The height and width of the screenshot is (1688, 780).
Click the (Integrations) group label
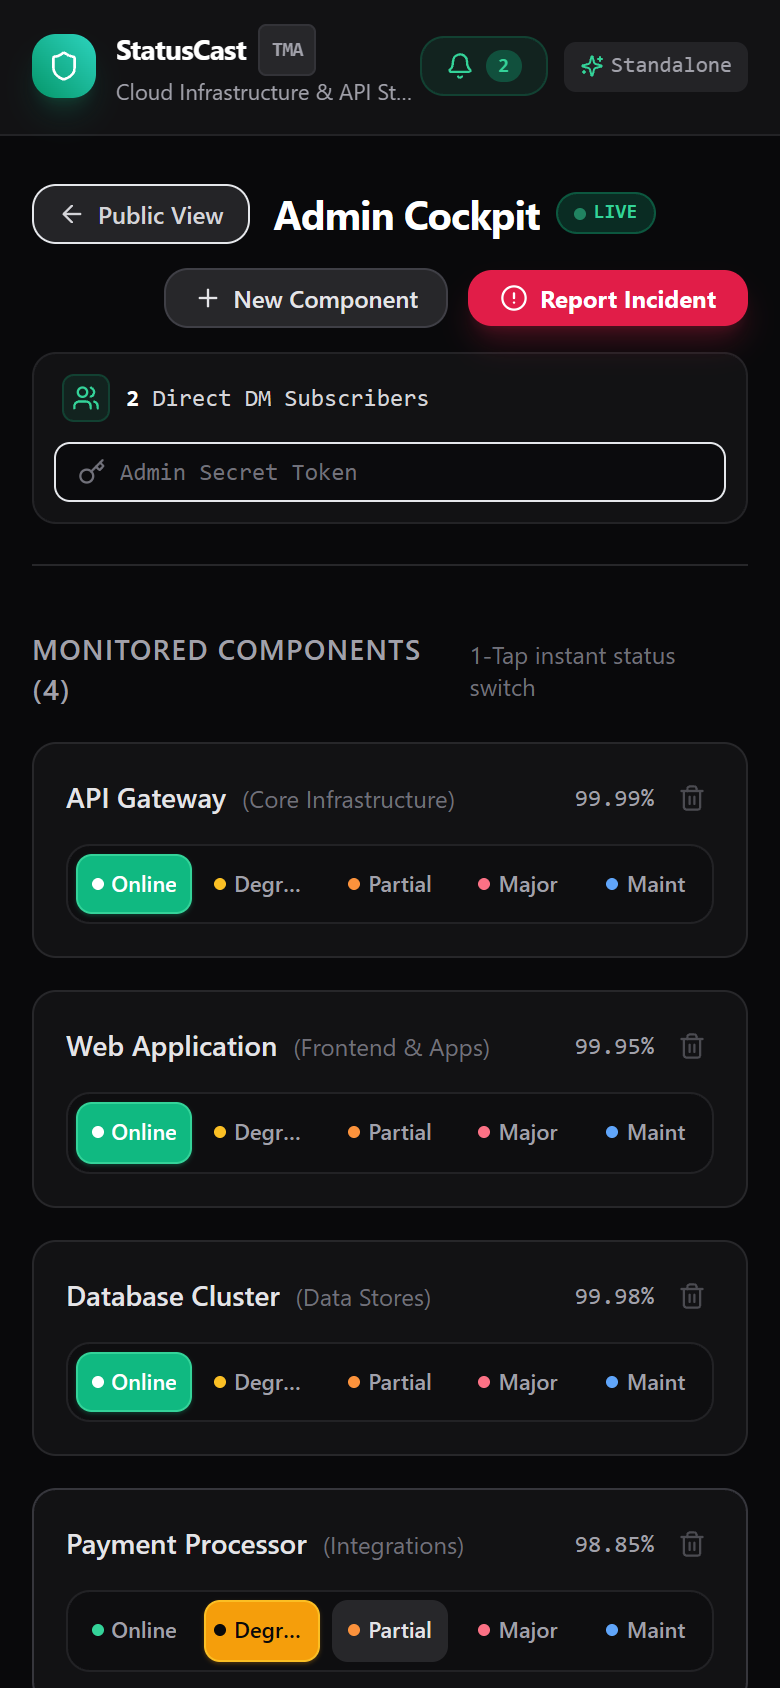393,1546
